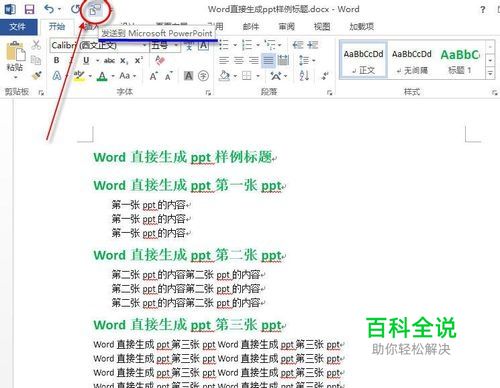Copy the selection with the copy icon

36,60
